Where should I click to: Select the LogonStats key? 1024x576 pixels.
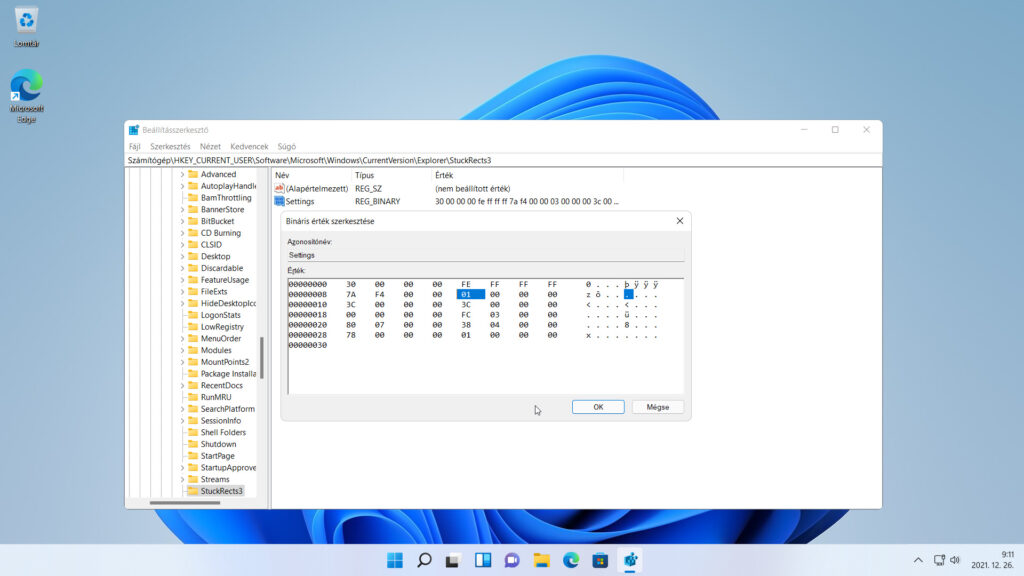[x=220, y=315]
